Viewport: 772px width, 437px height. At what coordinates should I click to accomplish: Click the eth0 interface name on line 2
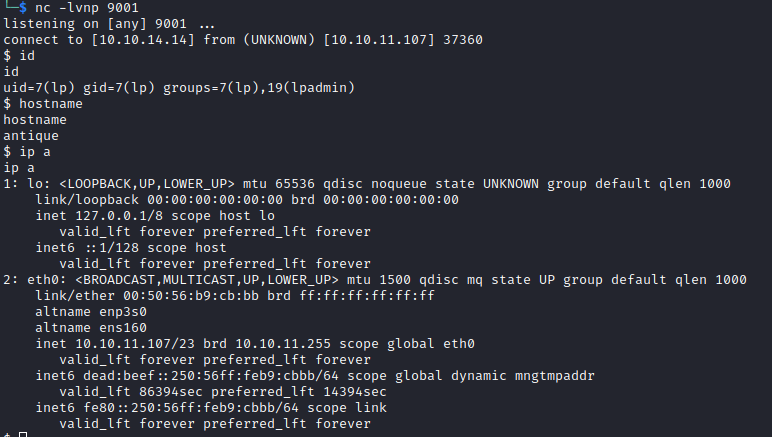pos(43,280)
